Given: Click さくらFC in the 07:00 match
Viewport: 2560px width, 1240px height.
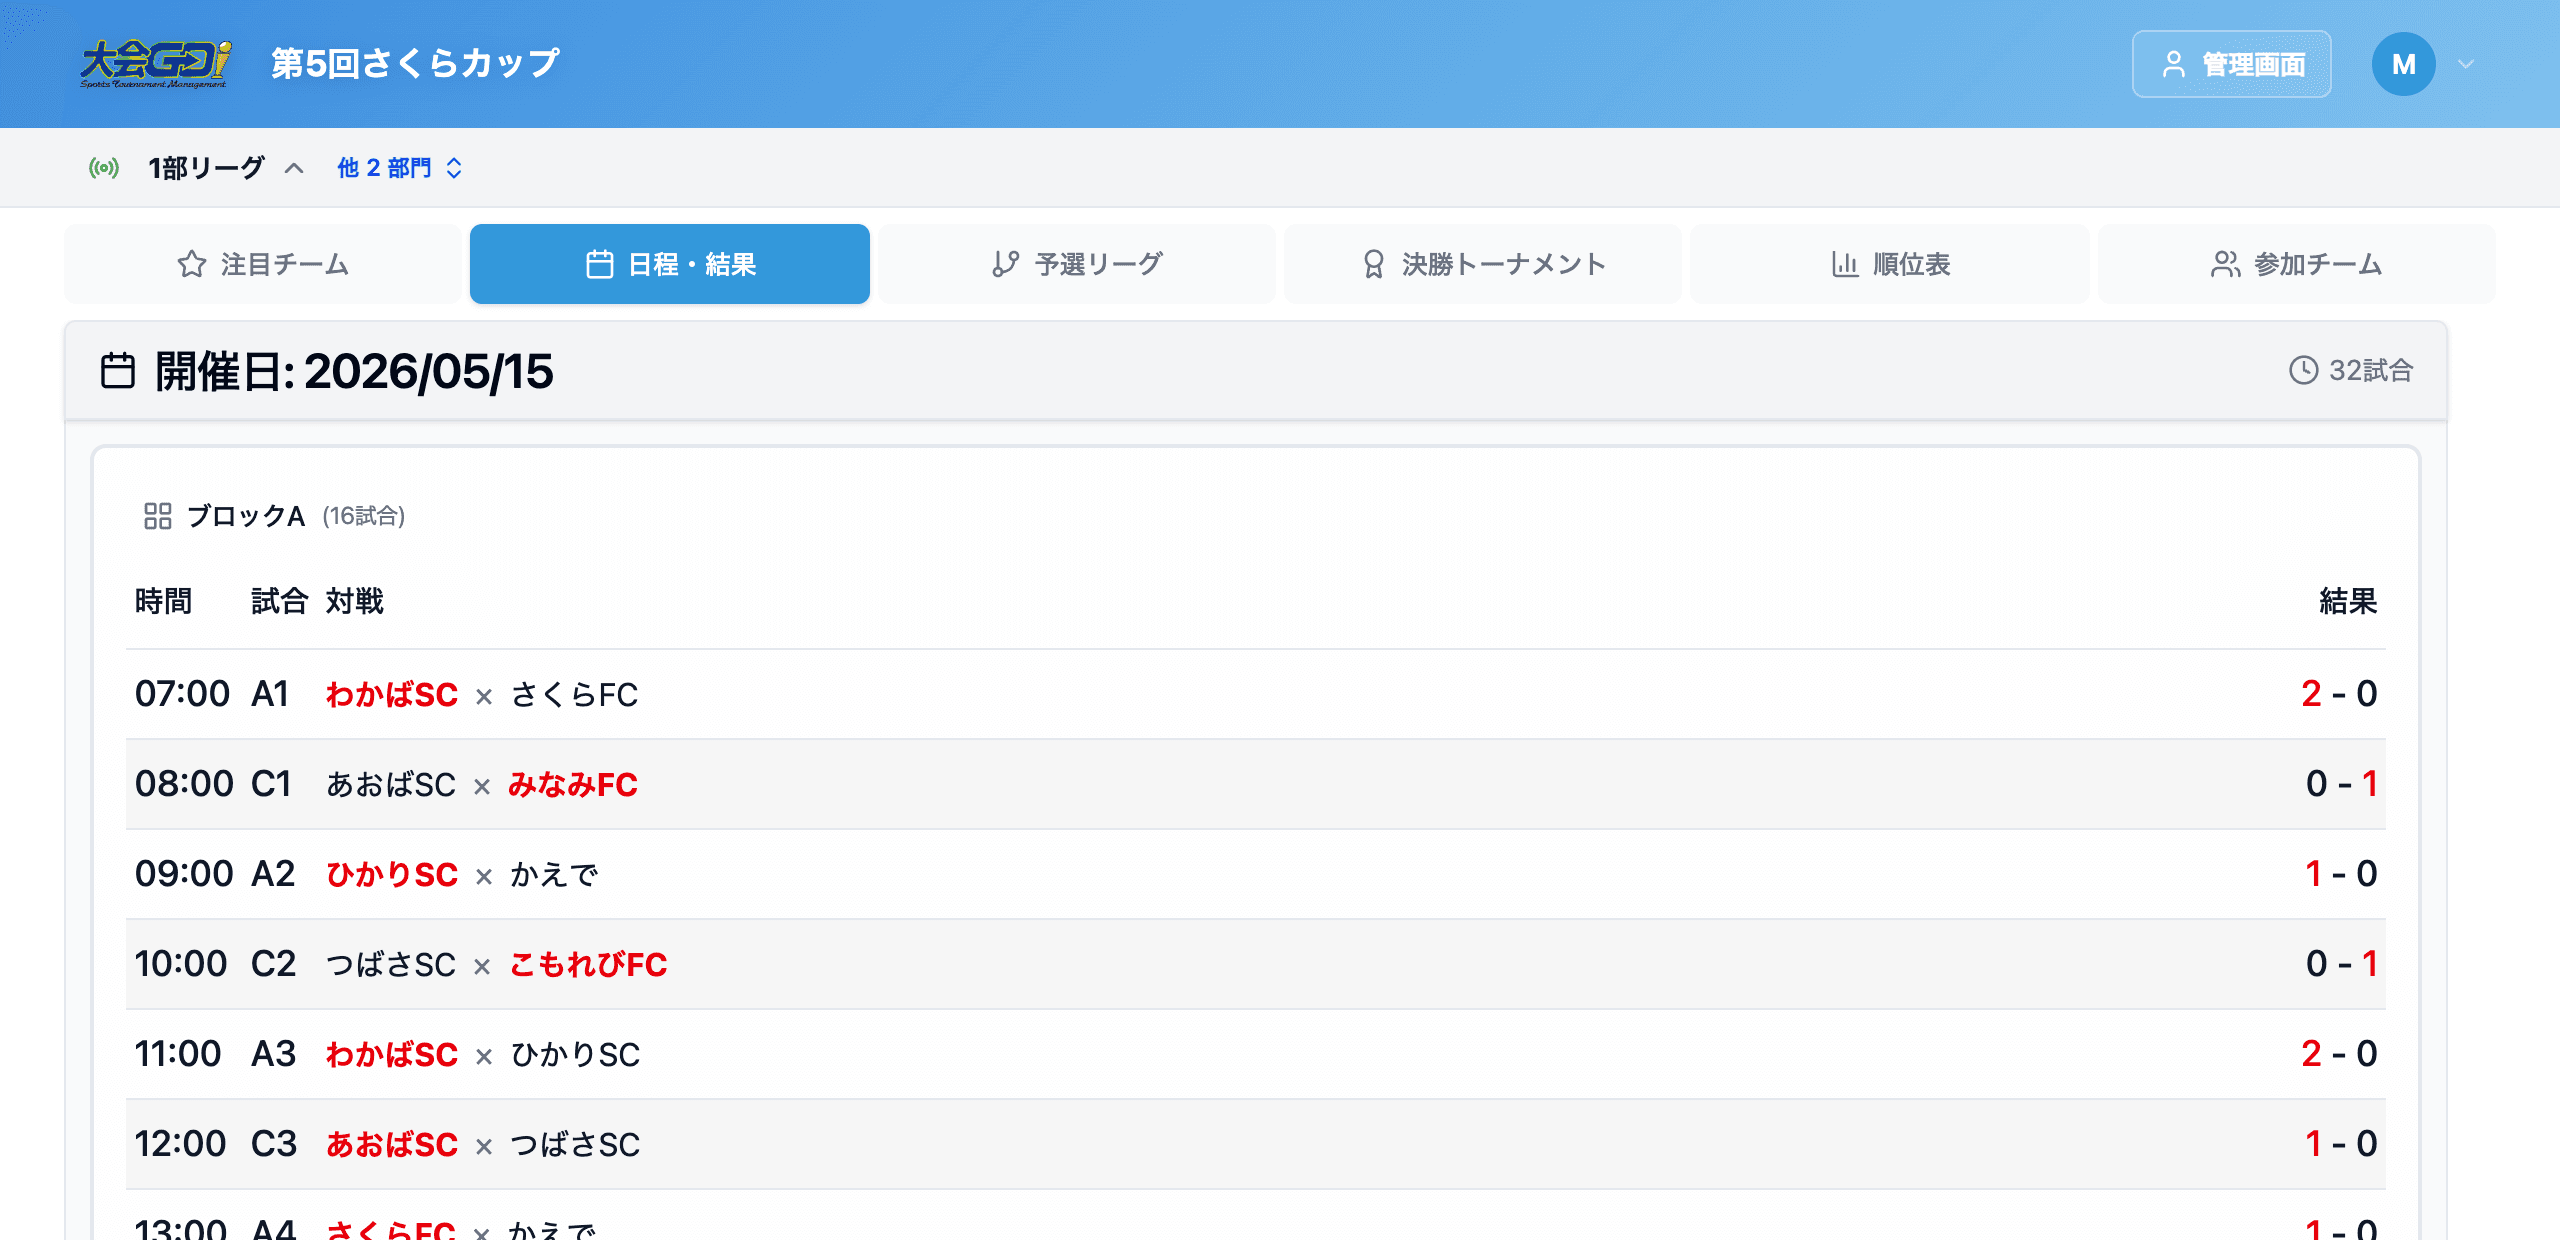Looking at the screenshot, I should point(574,694).
